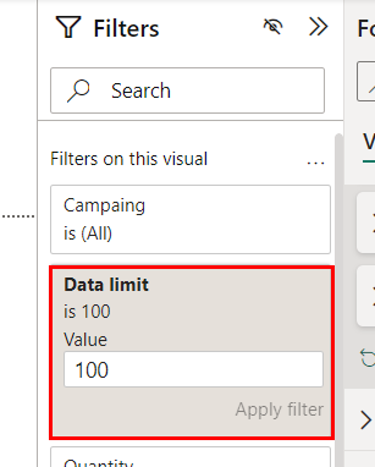Click the magnifying glass search icon

click(x=78, y=91)
